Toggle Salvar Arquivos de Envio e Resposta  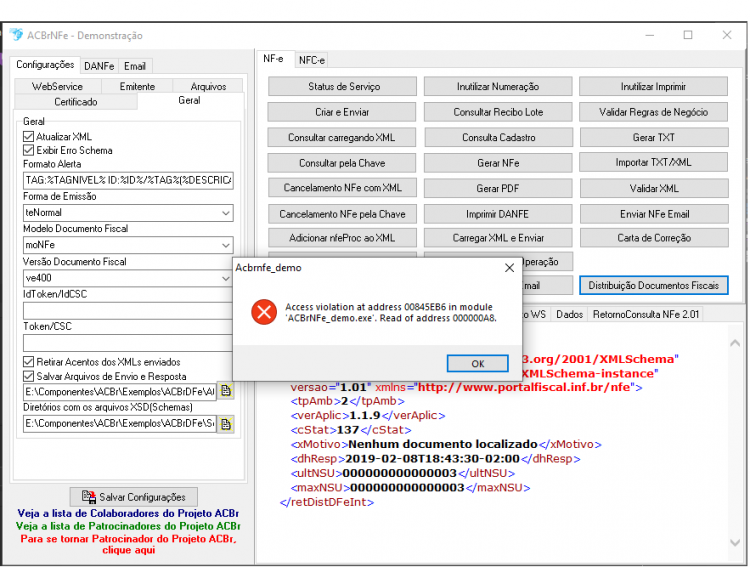tap(29, 376)
